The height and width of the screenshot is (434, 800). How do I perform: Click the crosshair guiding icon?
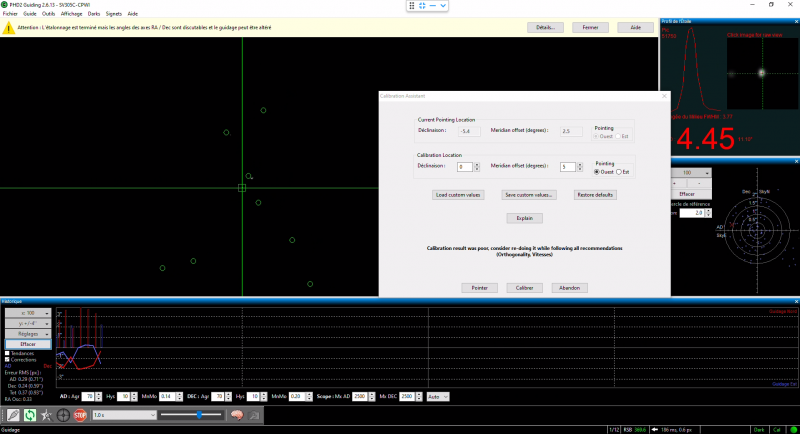pyautogui.click(x=63, y=415)
